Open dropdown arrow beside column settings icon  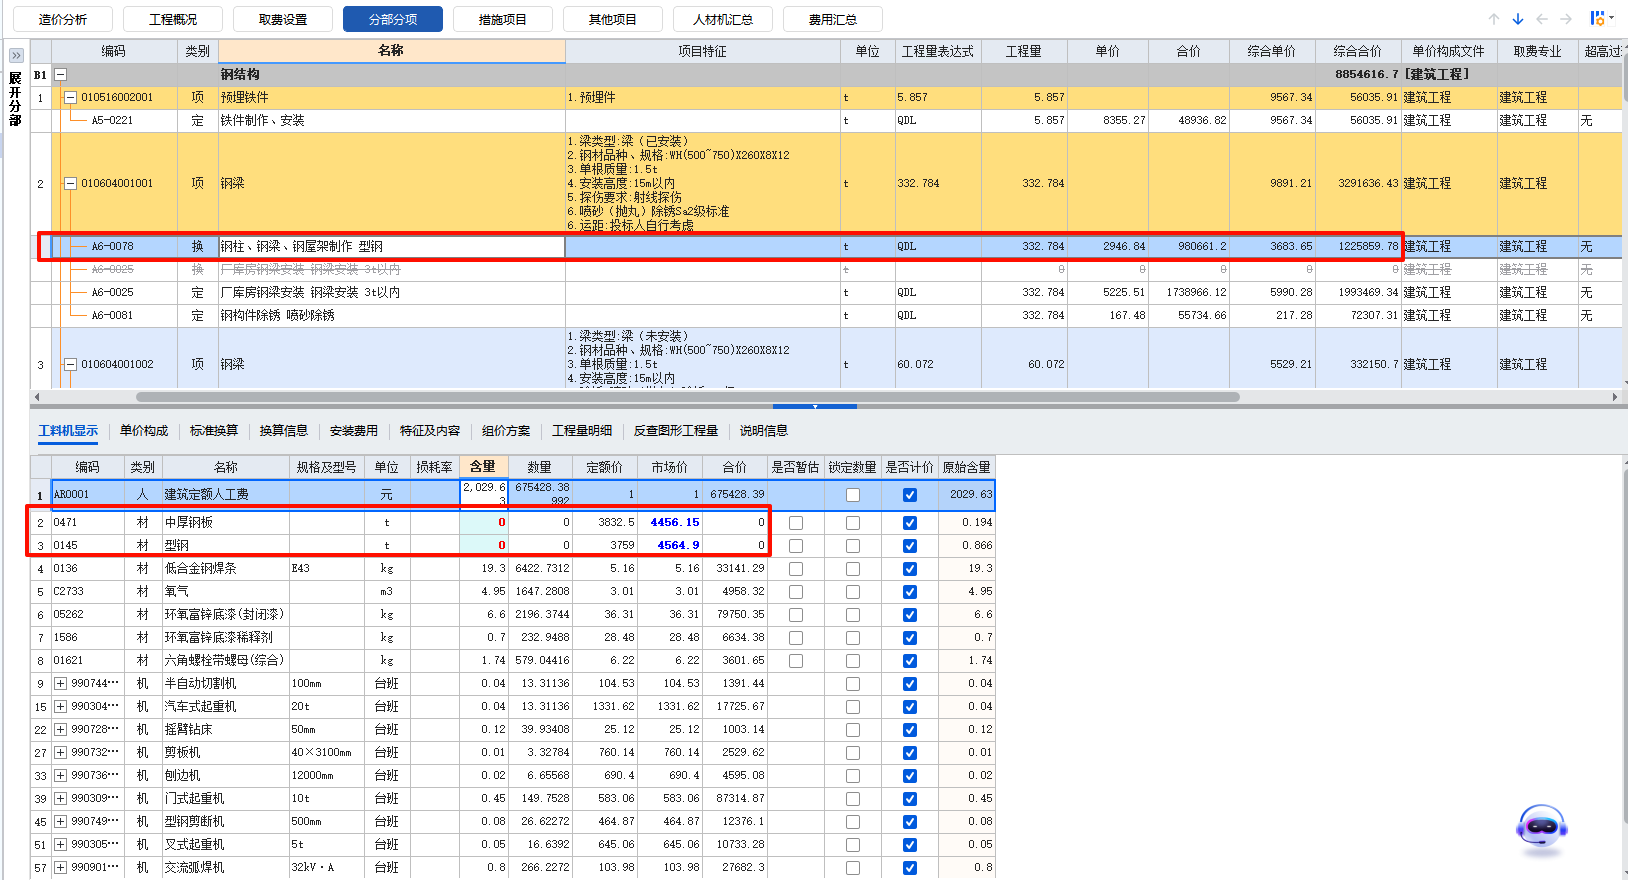(x=1611, y=18)
